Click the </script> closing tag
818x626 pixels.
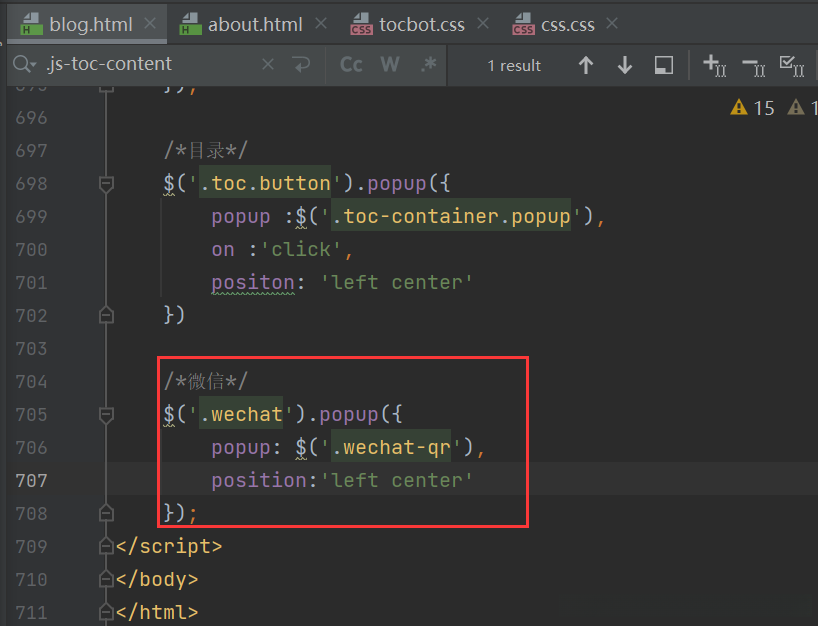tap(169, 546)
